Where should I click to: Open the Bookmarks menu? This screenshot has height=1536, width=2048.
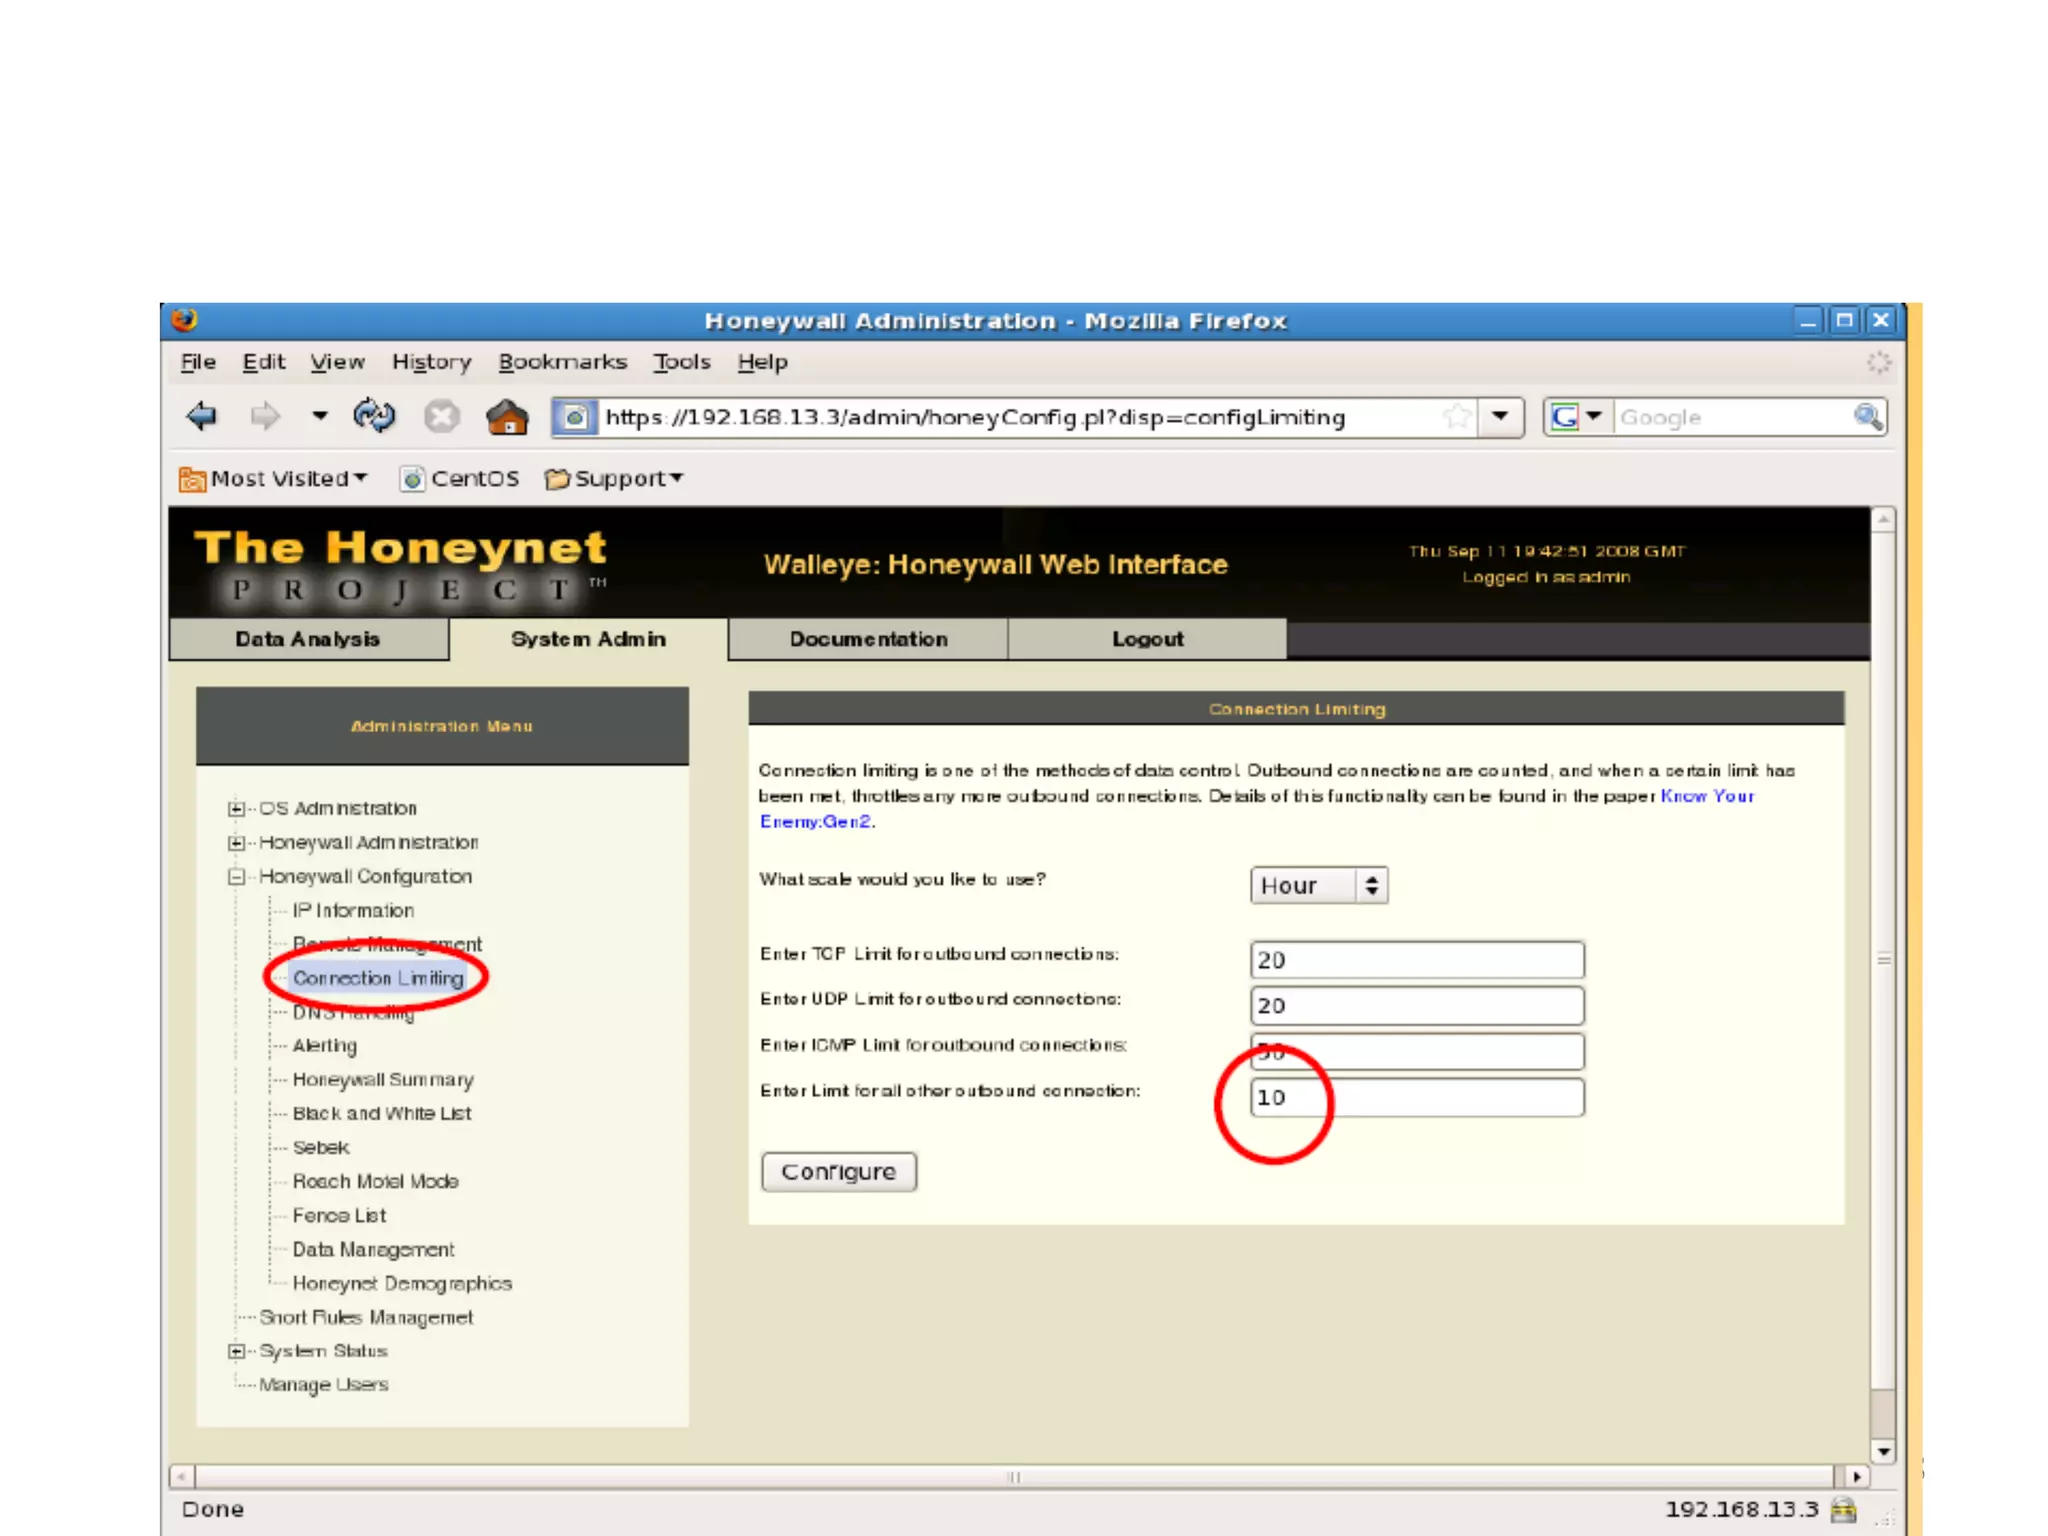click(562, 362)
